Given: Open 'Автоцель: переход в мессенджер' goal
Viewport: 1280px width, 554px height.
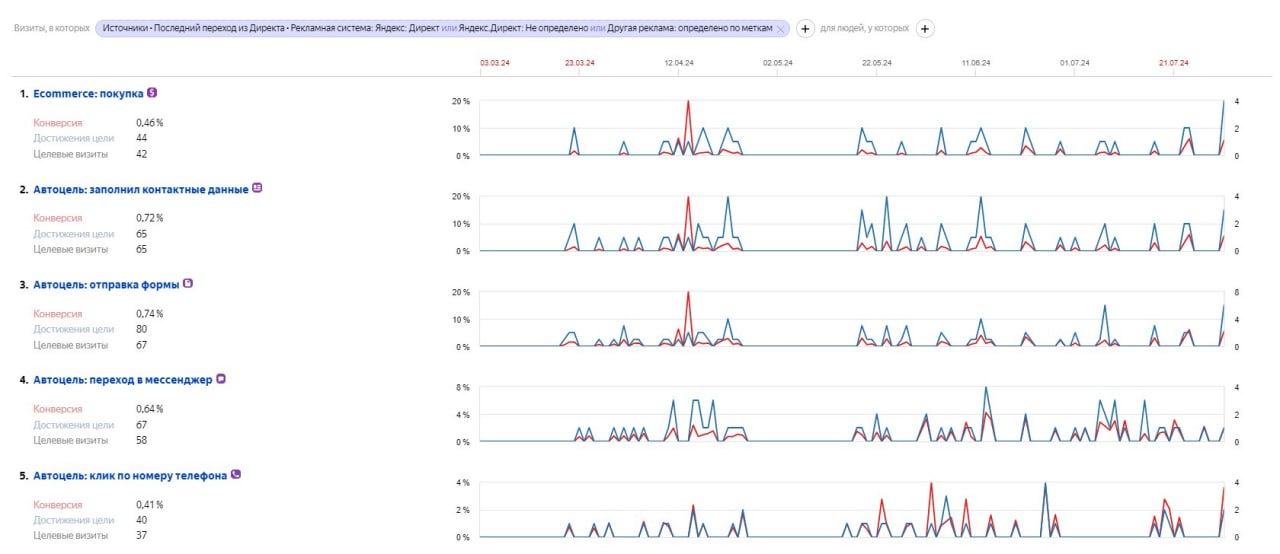Looking at the screenshot, I should (122, 380).
